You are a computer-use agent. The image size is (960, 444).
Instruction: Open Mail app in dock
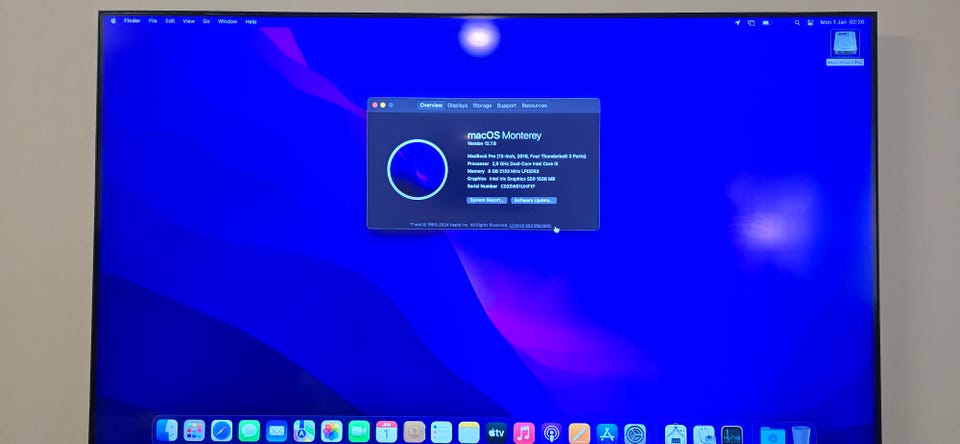click(277, 431)
